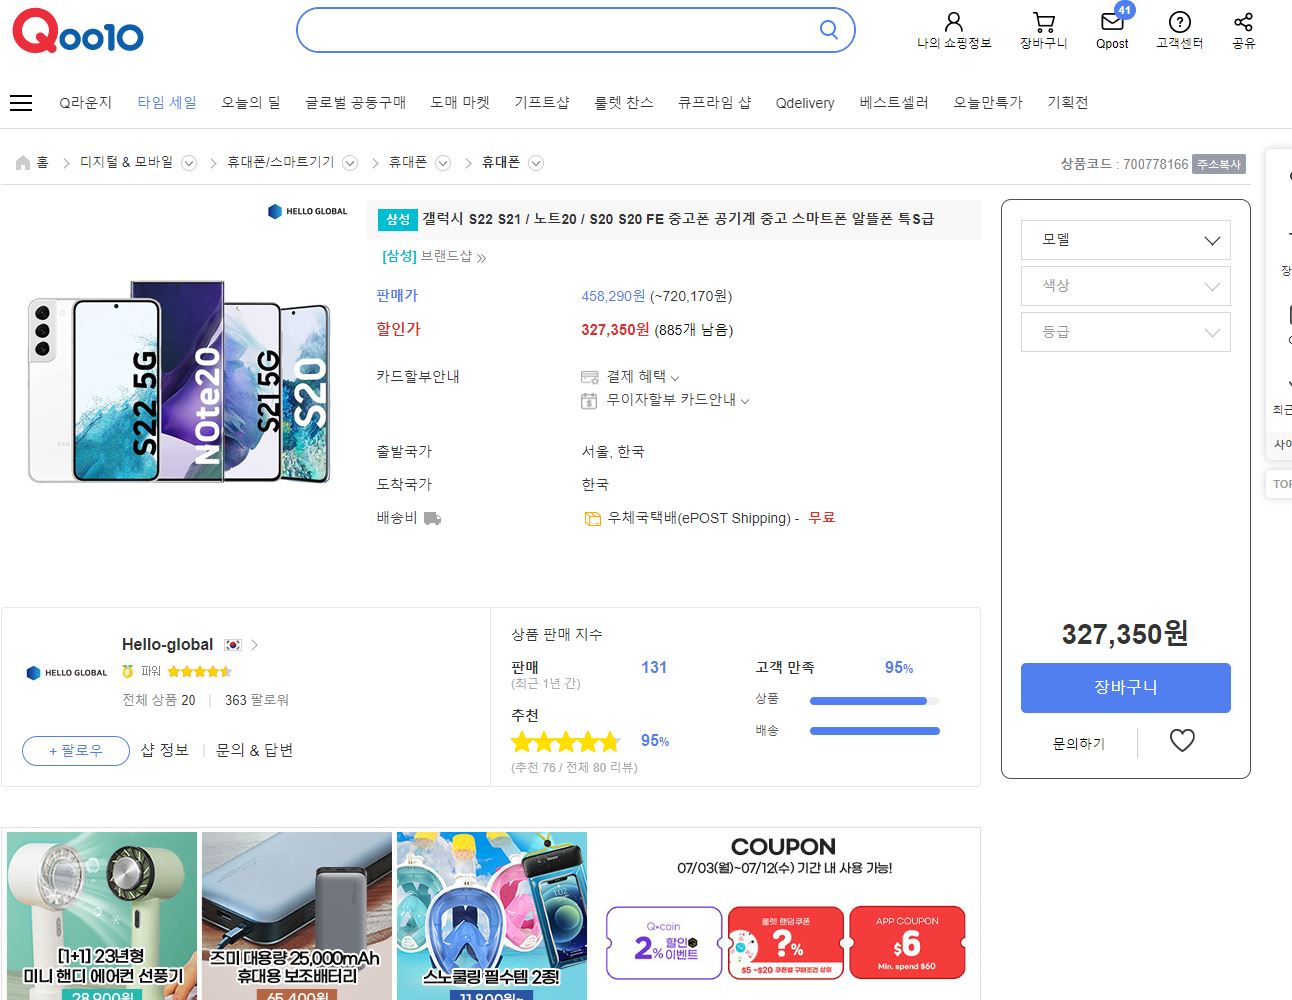Image resolution: width=1292 pixels, height=1000 pixels.
Task: Open the mini handy fan ad thumbnail
Action: click(102, 915)
